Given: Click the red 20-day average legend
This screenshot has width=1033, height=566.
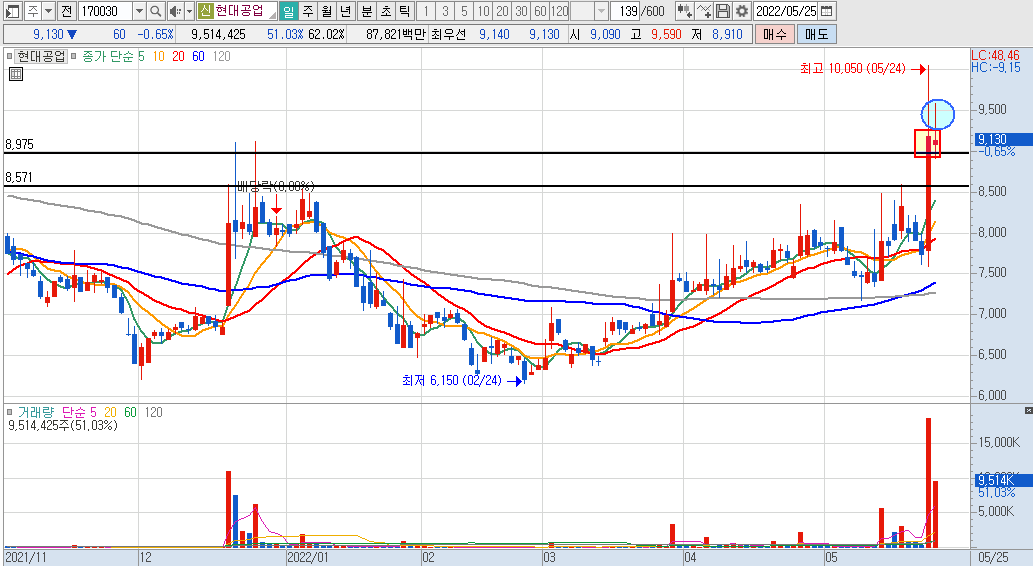Looking at the screenshot, I should [178, 57].
